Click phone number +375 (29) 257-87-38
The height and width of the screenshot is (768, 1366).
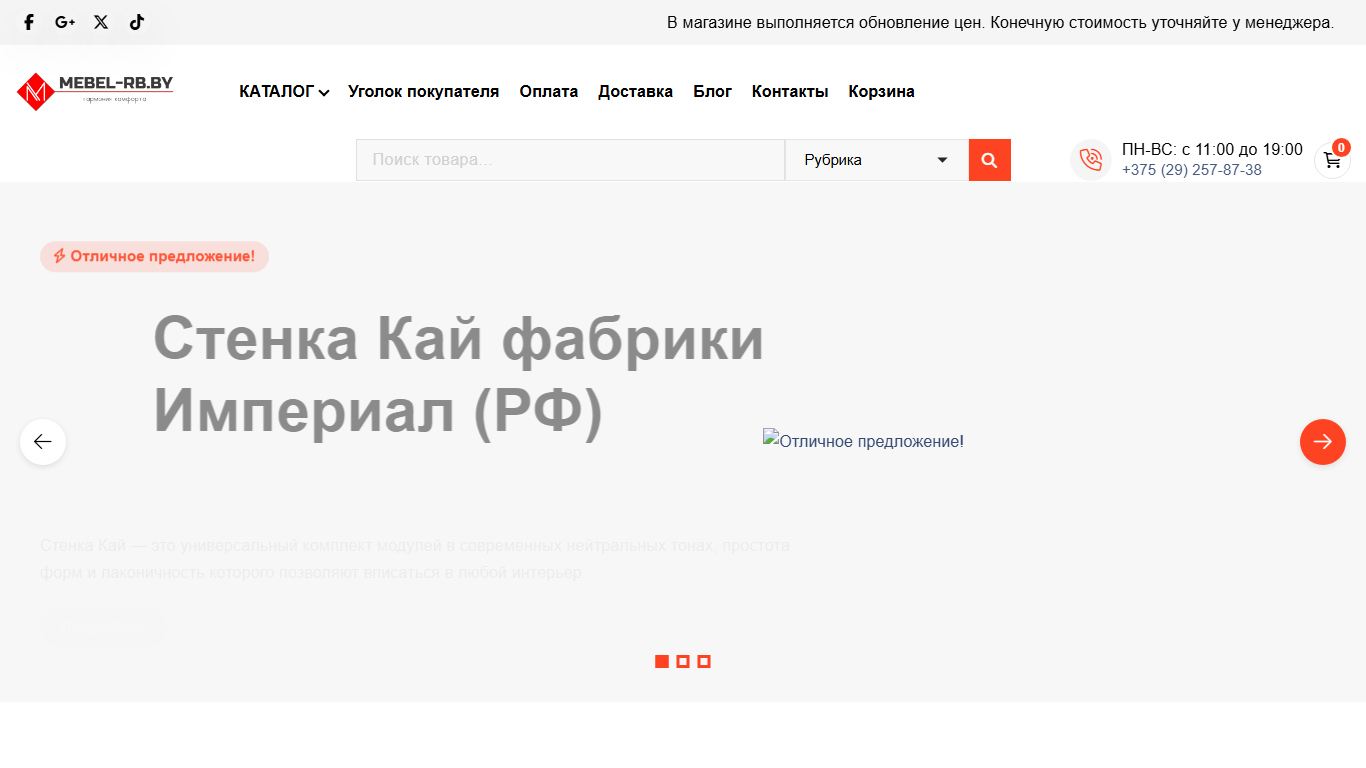pos(1192,170)
